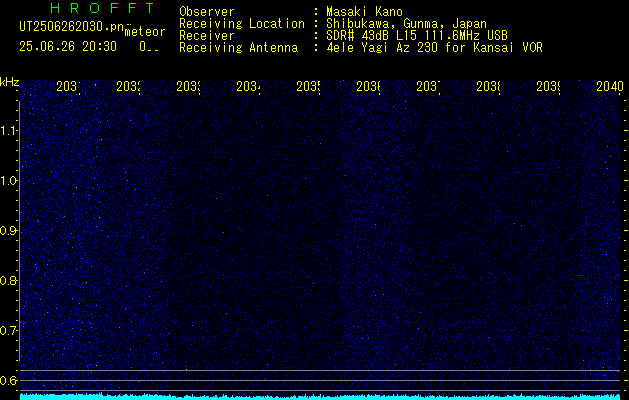Screen dimensions: 629x400
Task: Click the Observer label
Action: coord(207,11)
